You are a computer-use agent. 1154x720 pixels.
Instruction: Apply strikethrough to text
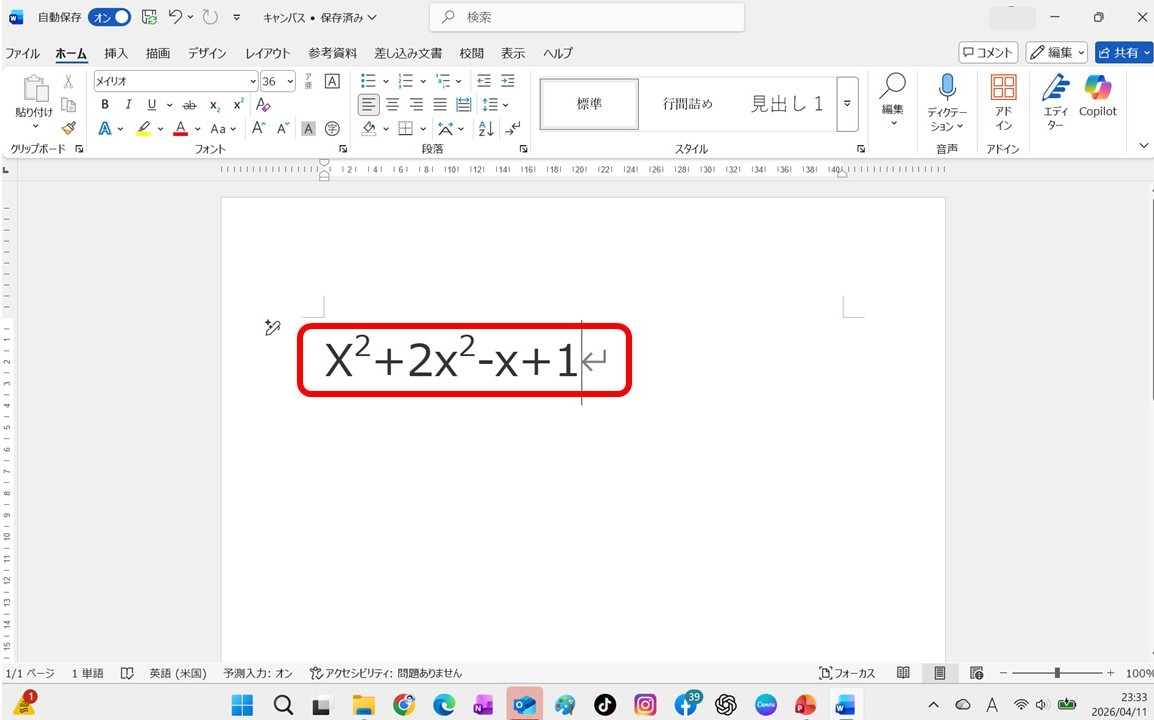(190, 105)
